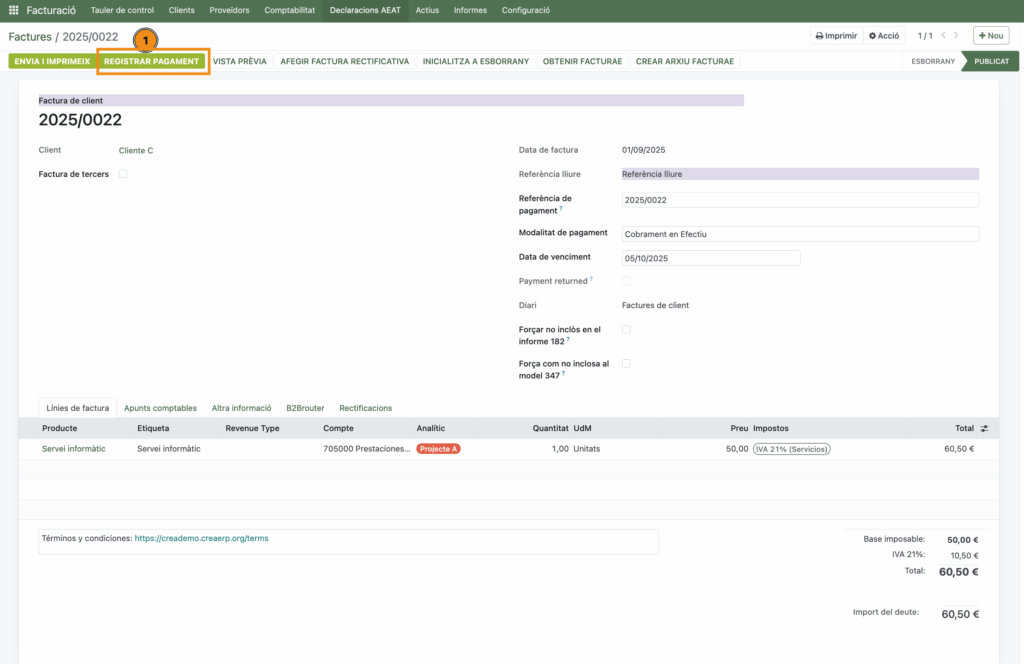Check Força com no inclosa al model 347
The image size is (1024, 664).
pyautogui.click(x=626, y=363)
